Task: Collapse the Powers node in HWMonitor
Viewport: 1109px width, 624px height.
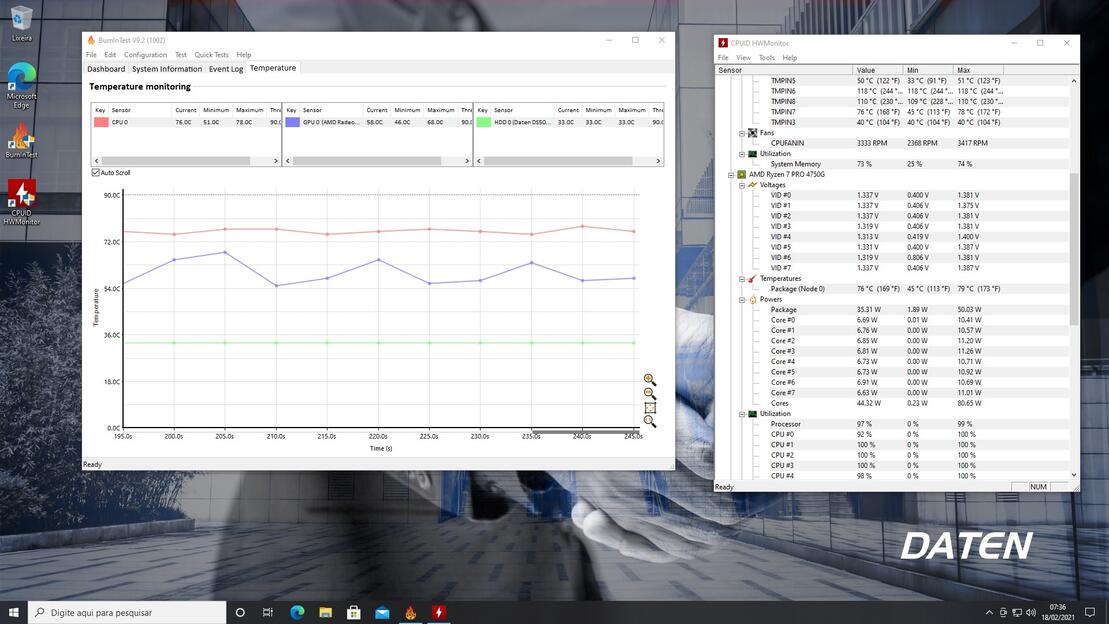Action: (742, 299)
